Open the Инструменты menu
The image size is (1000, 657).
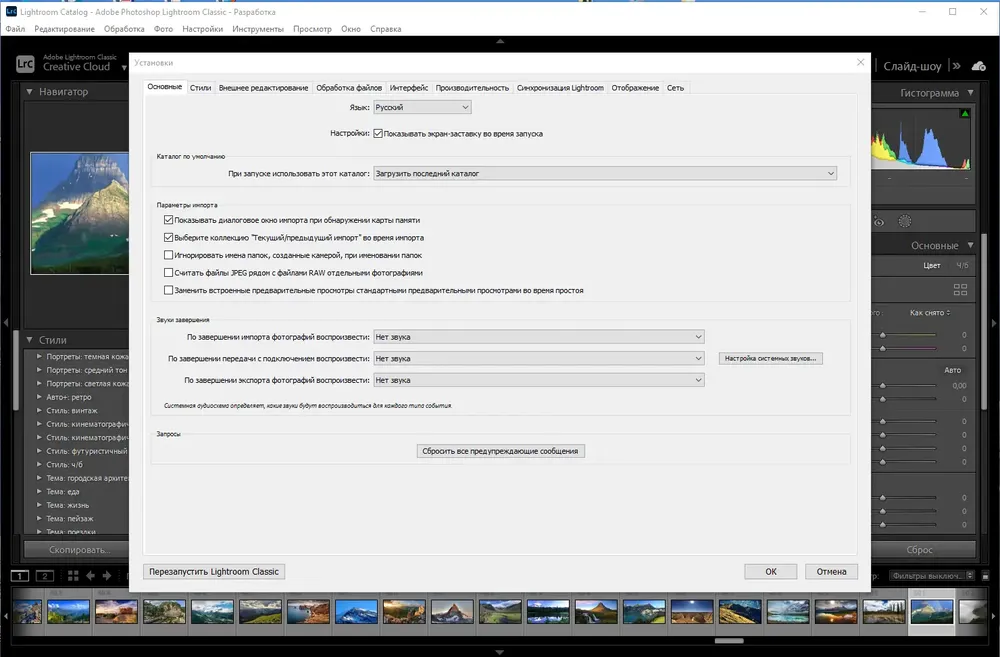258,29
